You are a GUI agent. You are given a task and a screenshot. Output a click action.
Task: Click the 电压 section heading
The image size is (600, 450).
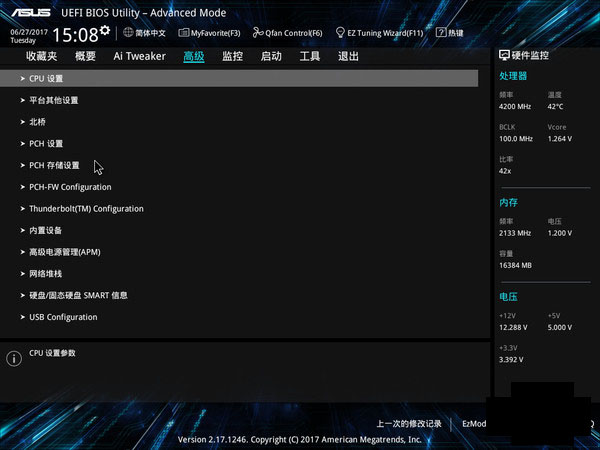click(x=509, y=297)
